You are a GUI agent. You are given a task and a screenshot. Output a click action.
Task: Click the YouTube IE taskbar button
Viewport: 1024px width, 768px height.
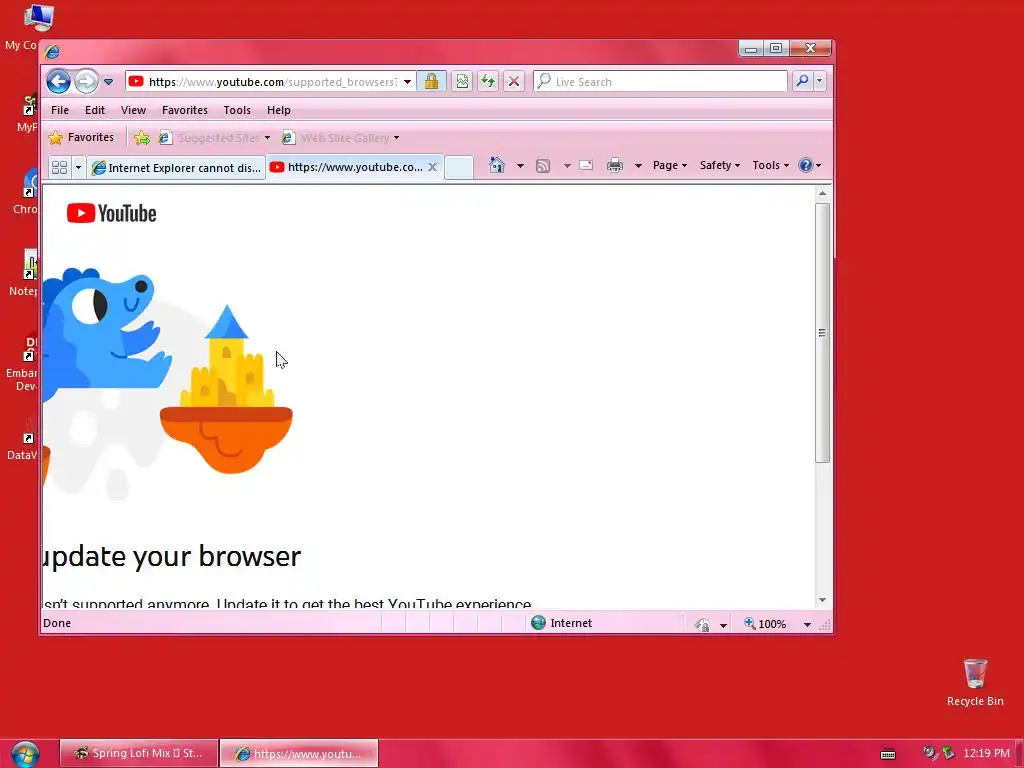point(299,753)
